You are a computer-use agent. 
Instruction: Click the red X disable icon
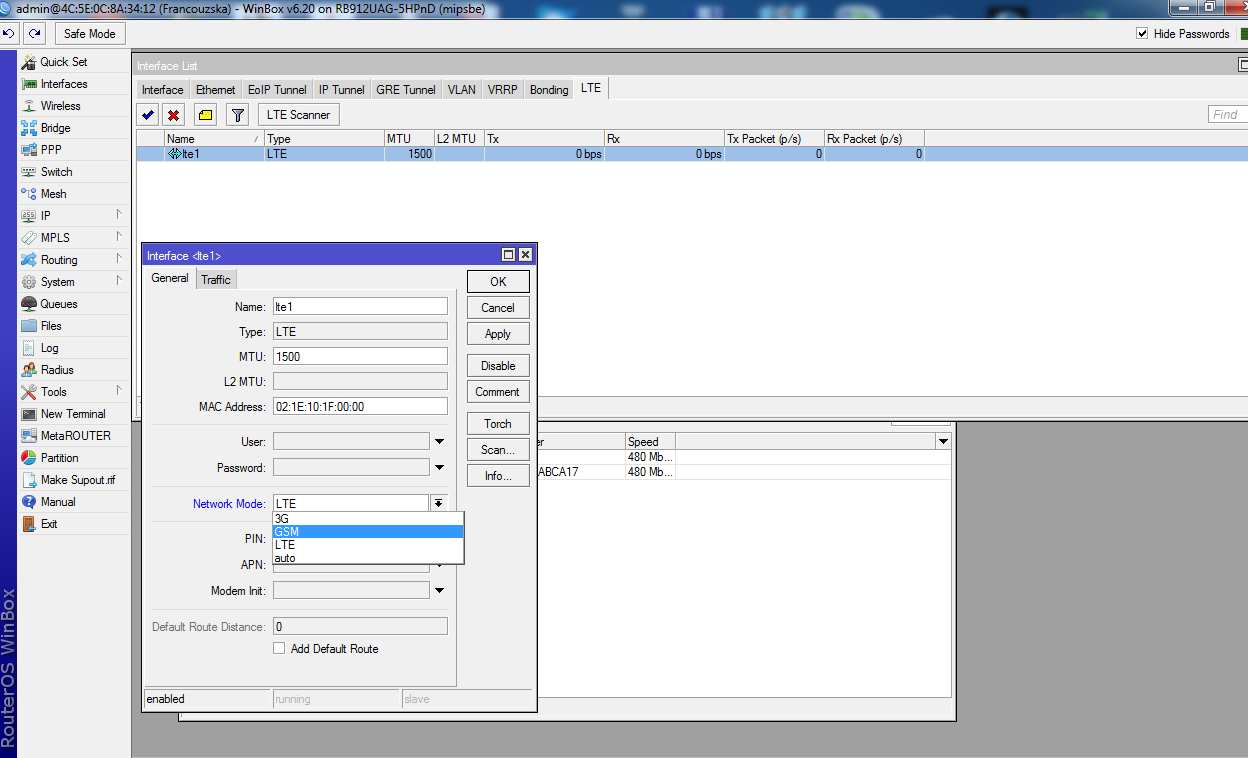coord(174,115)
